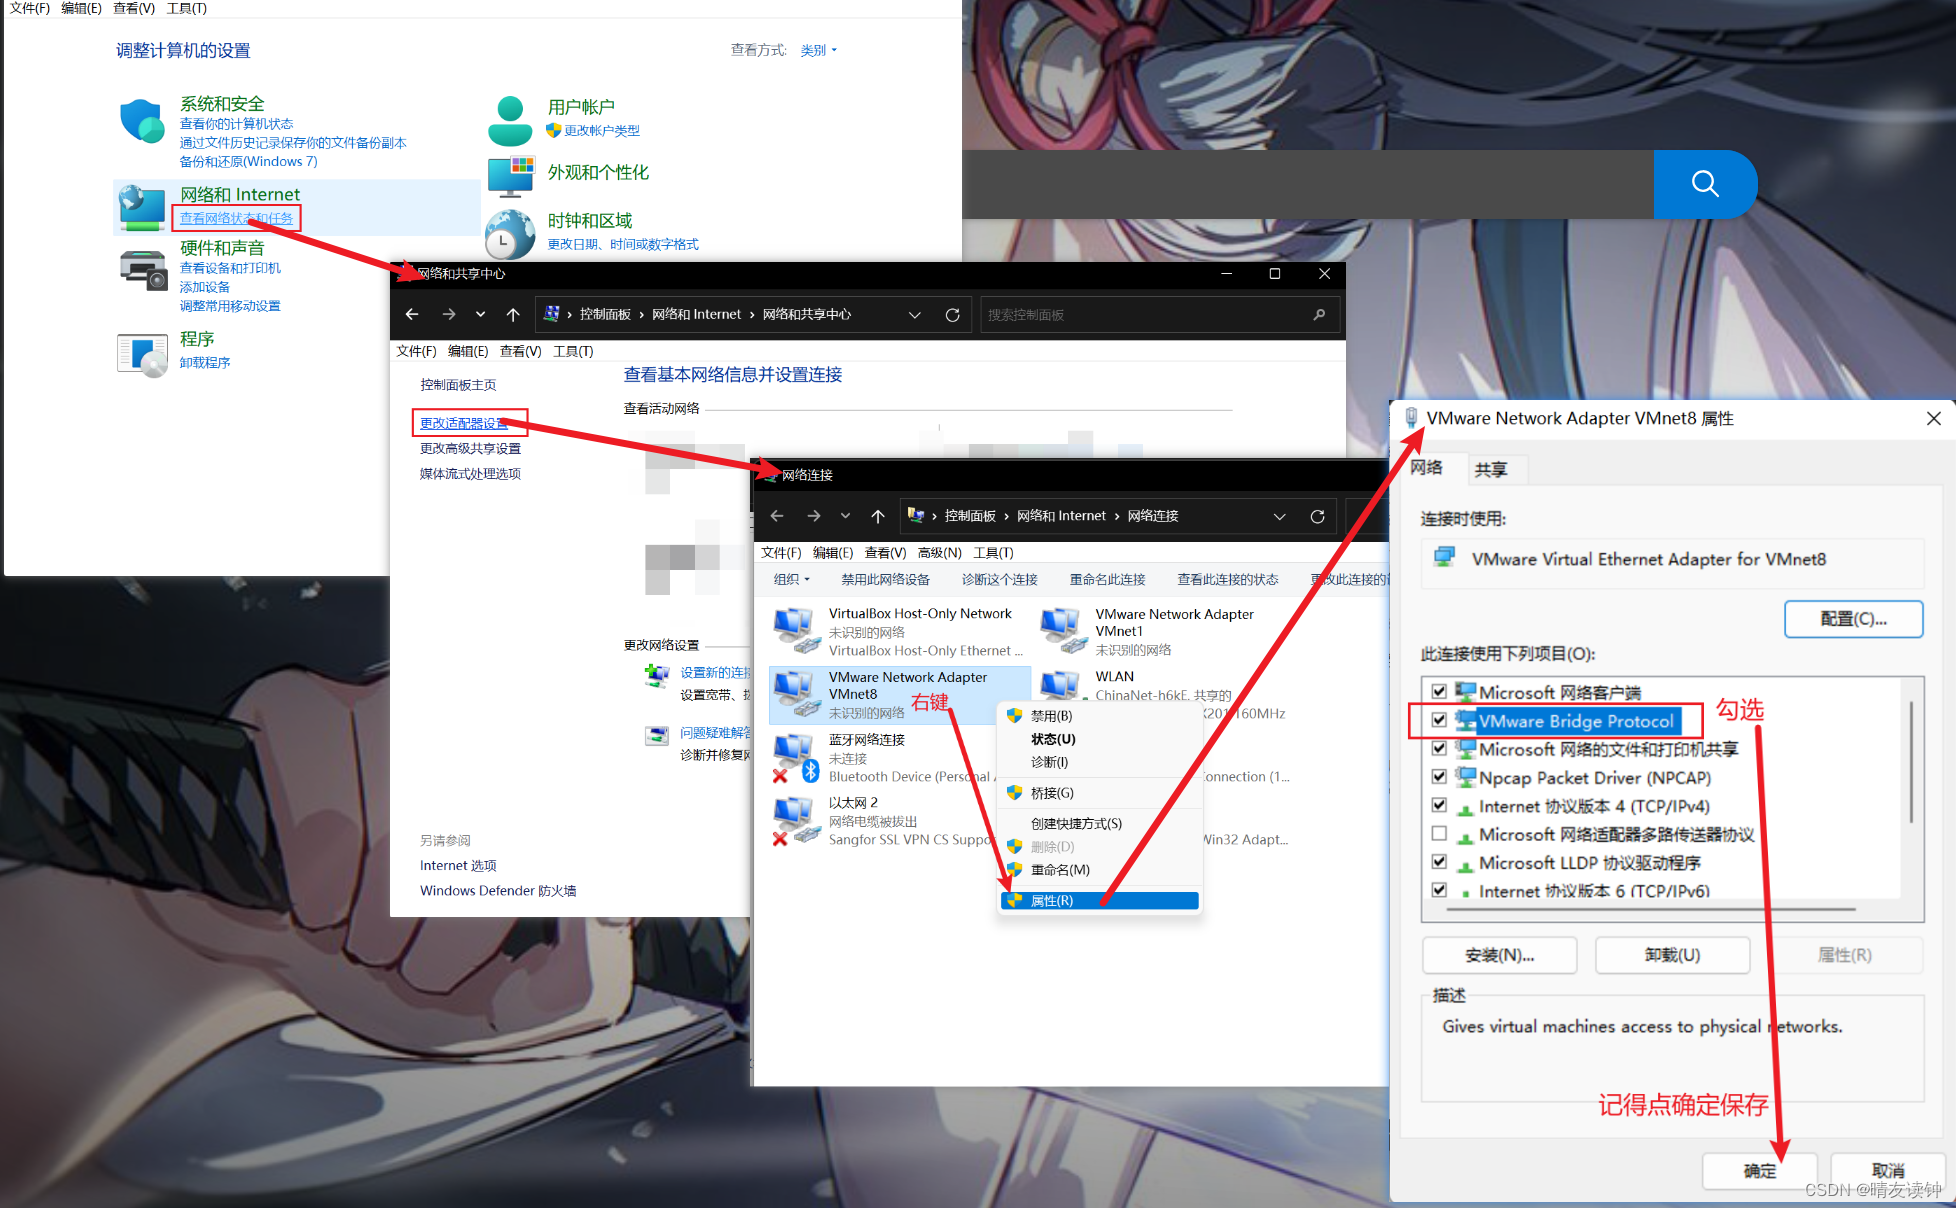The width and height of the screenshot is (1956, 1208).
Task: Click the Configure (C) button
Action: [1852, 619]
